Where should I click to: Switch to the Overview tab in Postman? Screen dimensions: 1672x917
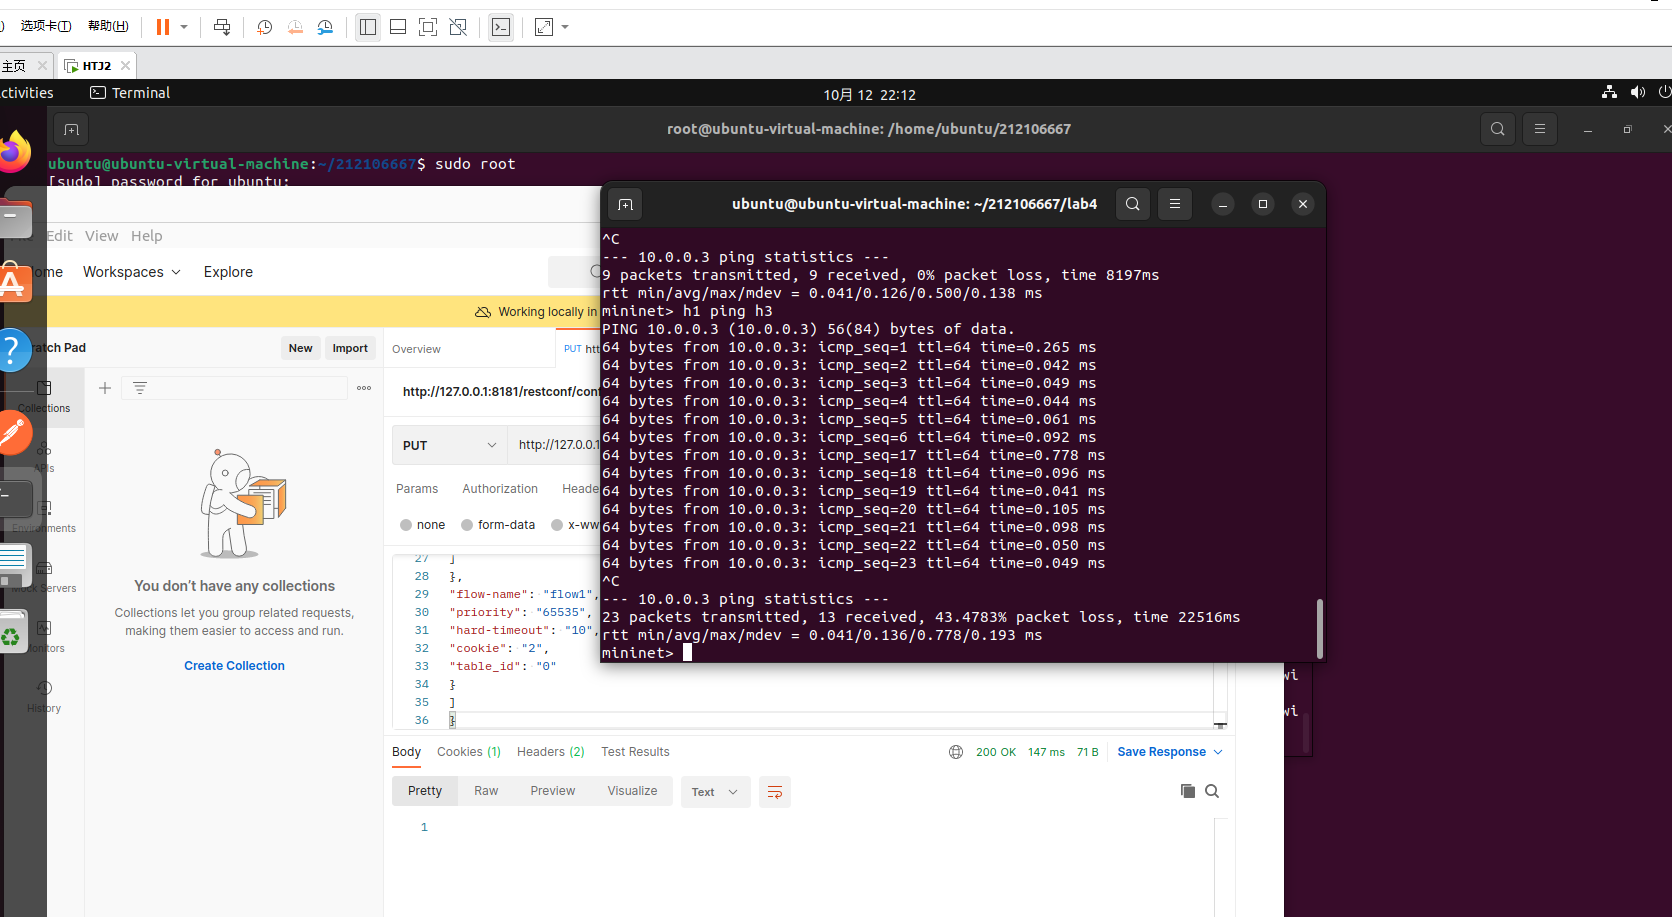pyautogui.click(x=416, y=349)
